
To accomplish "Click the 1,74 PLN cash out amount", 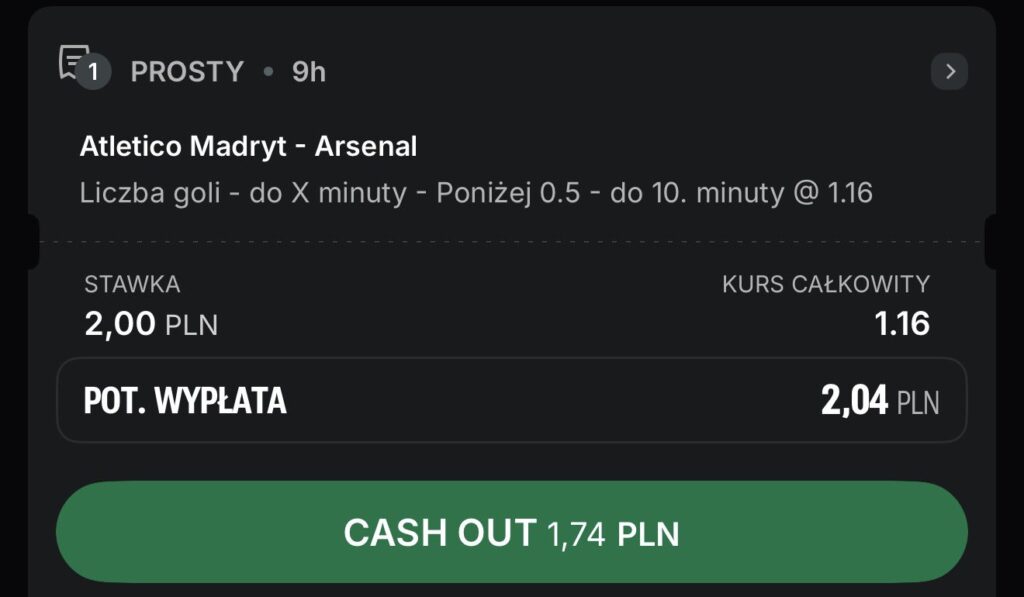I will 613,533.
